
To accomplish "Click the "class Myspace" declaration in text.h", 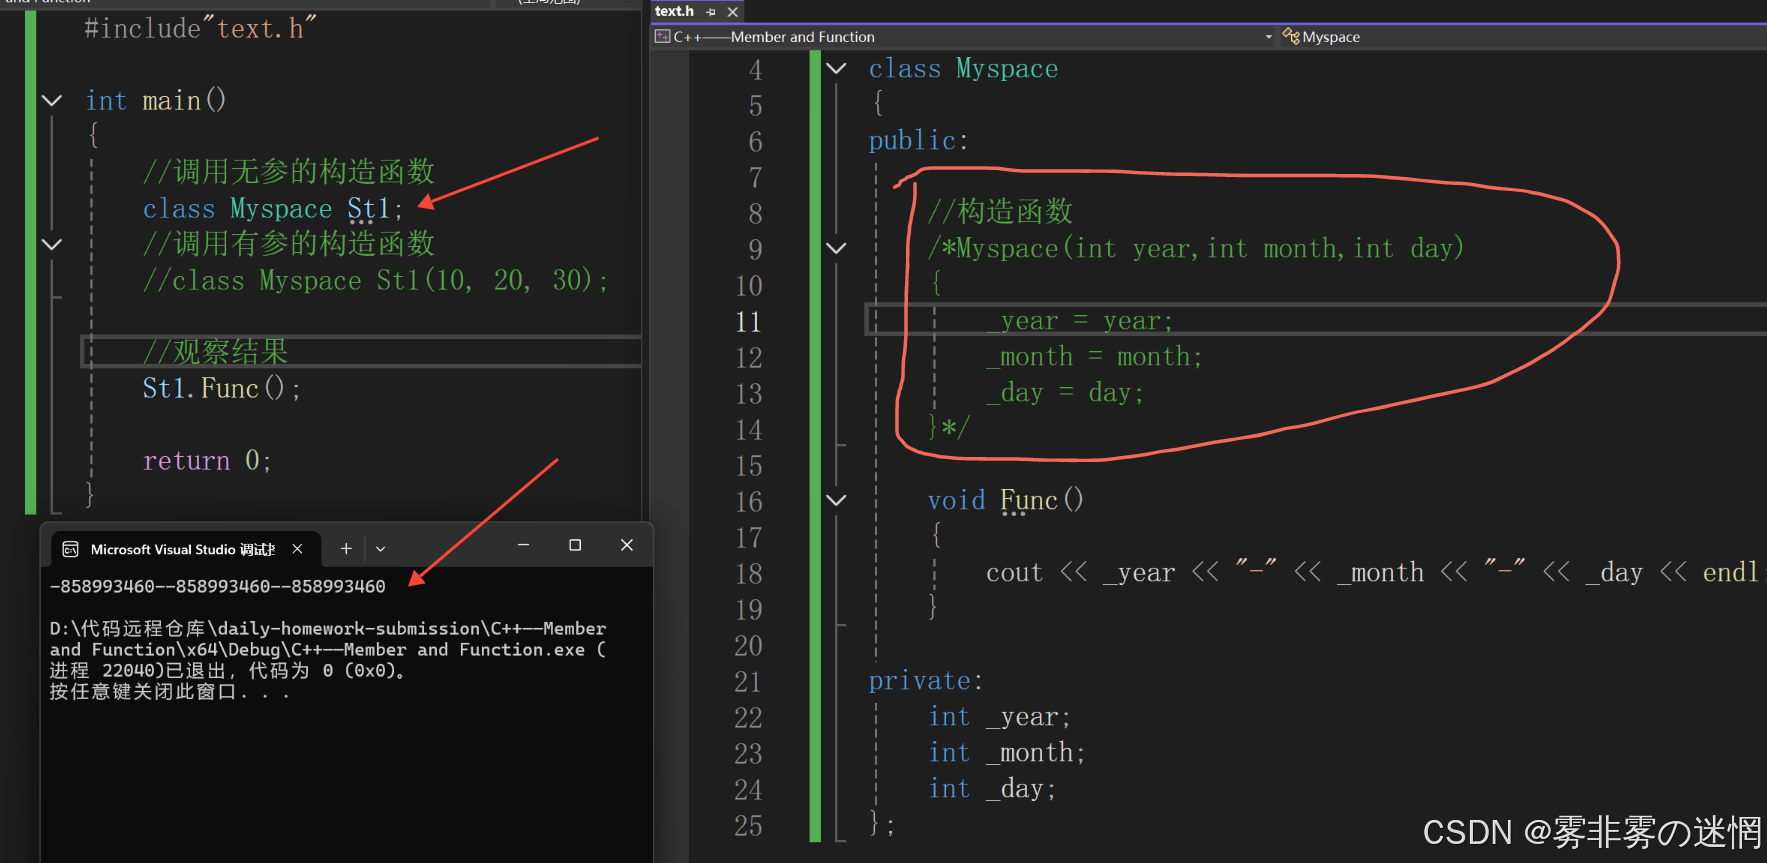I will [963, 69].
